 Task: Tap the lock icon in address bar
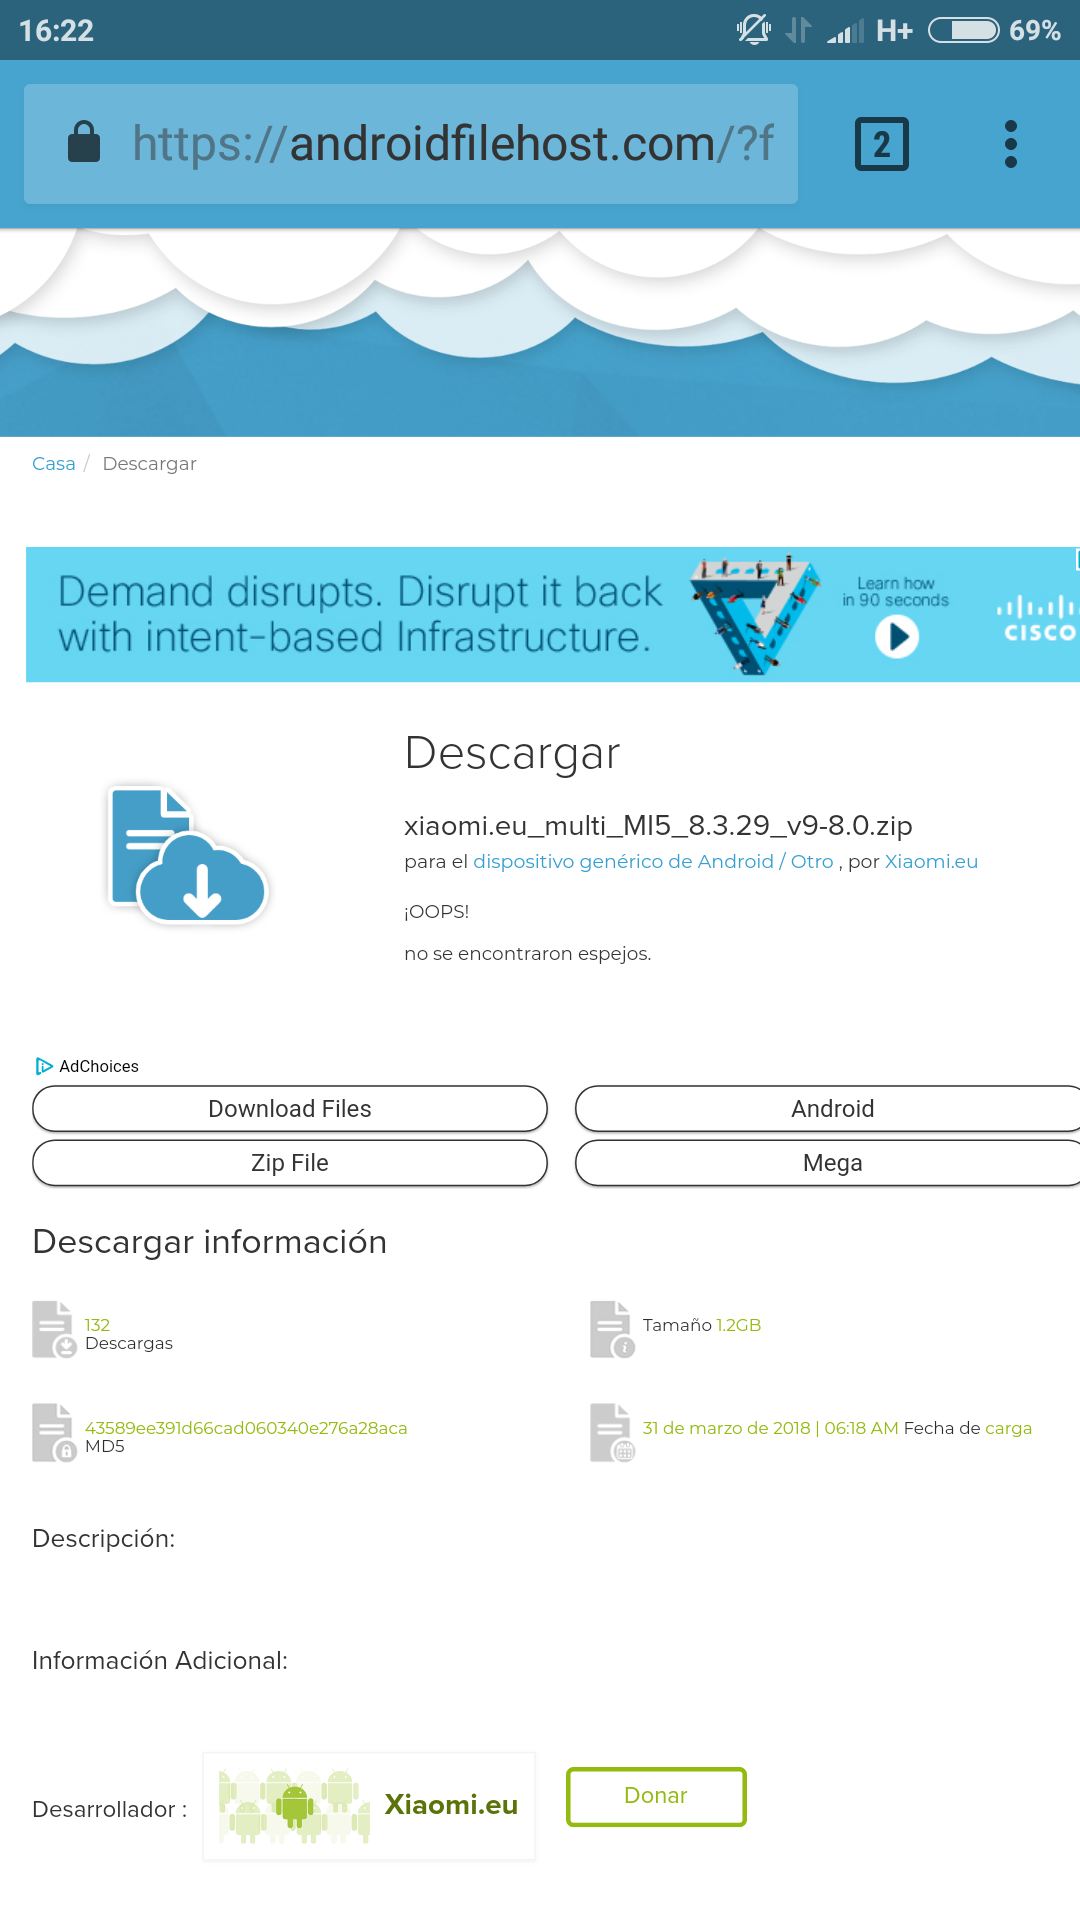click(84, 142)
